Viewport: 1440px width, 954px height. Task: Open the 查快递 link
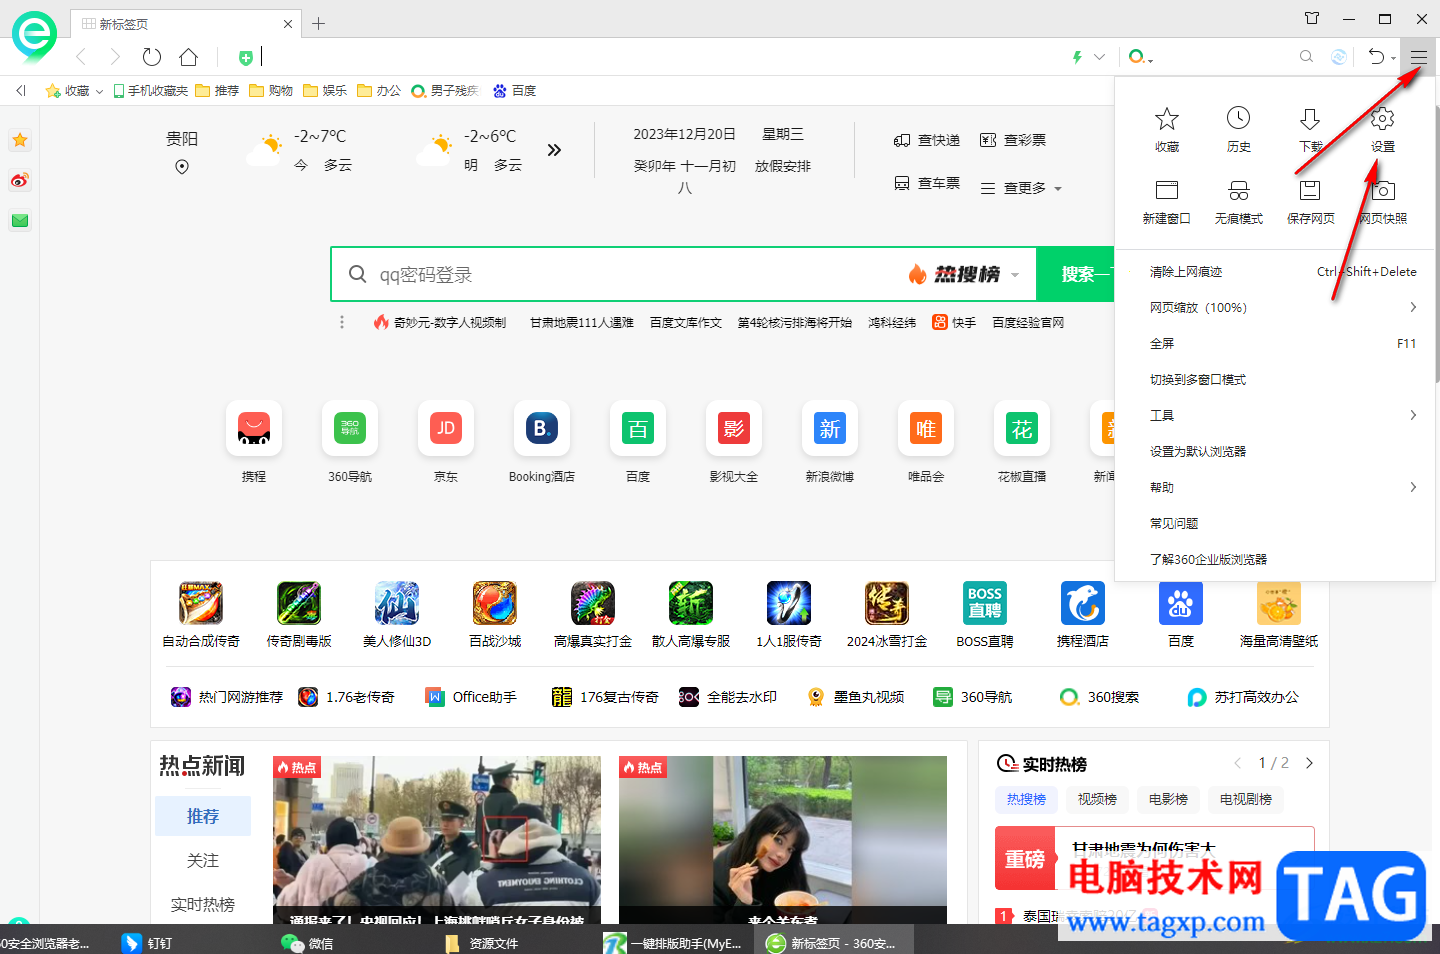click(x=925, y=140)
